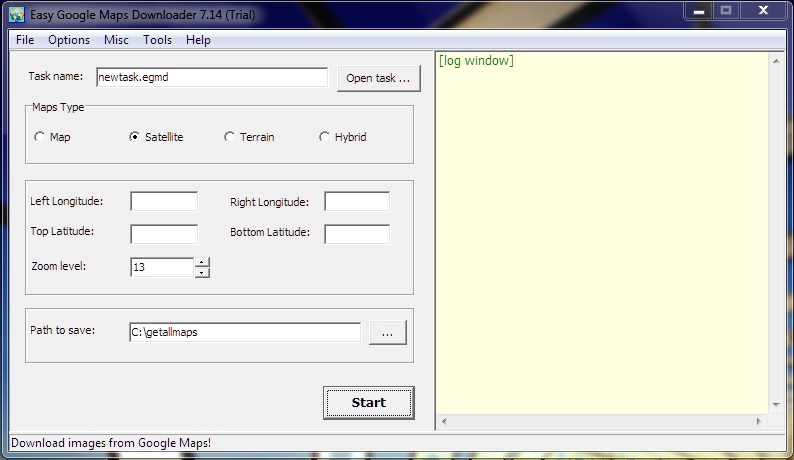Open the Options menu
Viewport: 794px width, 460px height.
[x=69, y=40]
